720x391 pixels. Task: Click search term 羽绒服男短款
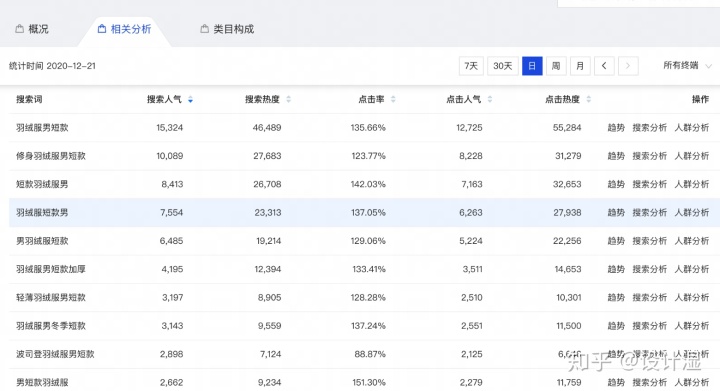point(42,128)
